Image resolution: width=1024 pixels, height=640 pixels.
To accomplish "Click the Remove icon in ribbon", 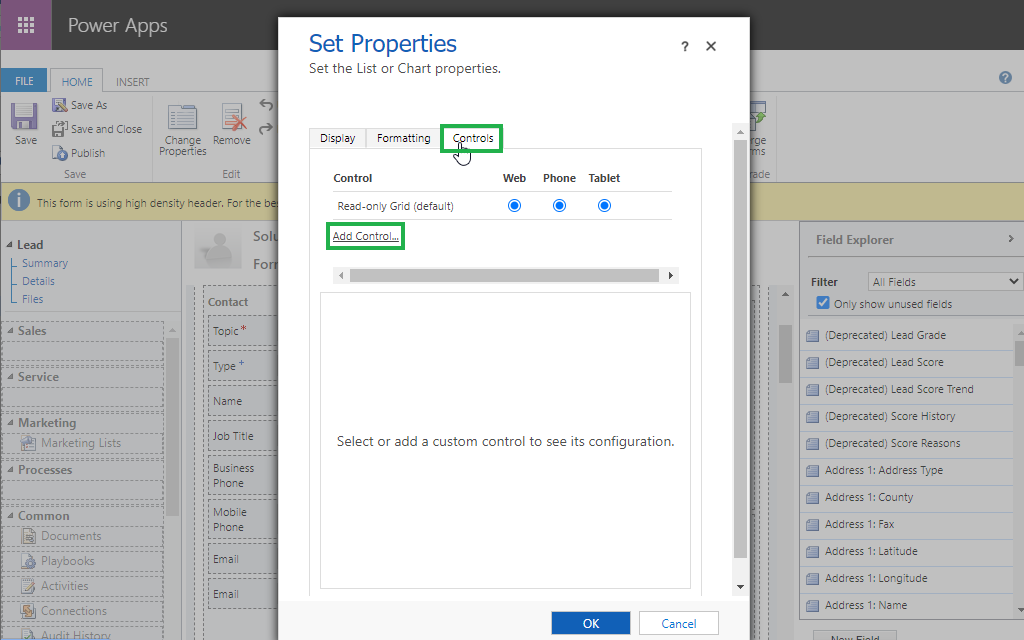I will pos(233,120).
